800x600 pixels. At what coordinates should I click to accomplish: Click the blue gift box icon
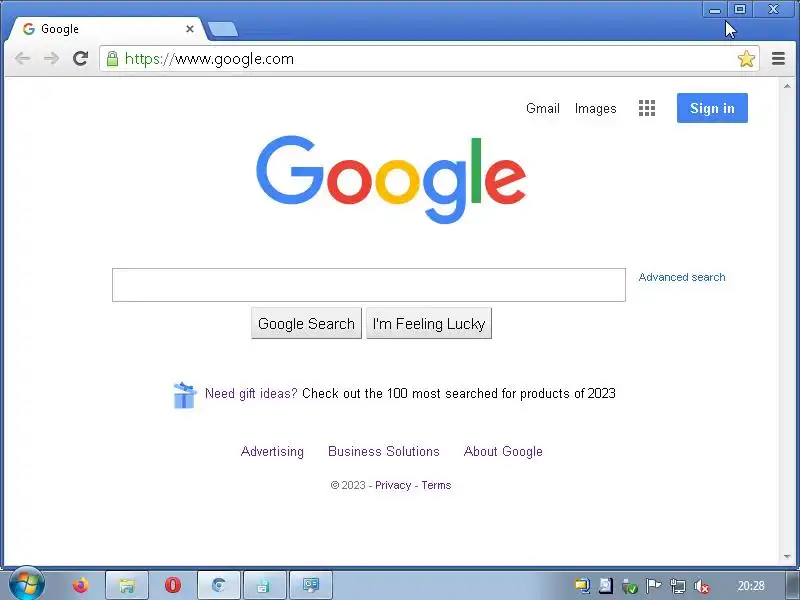point(184,395)
